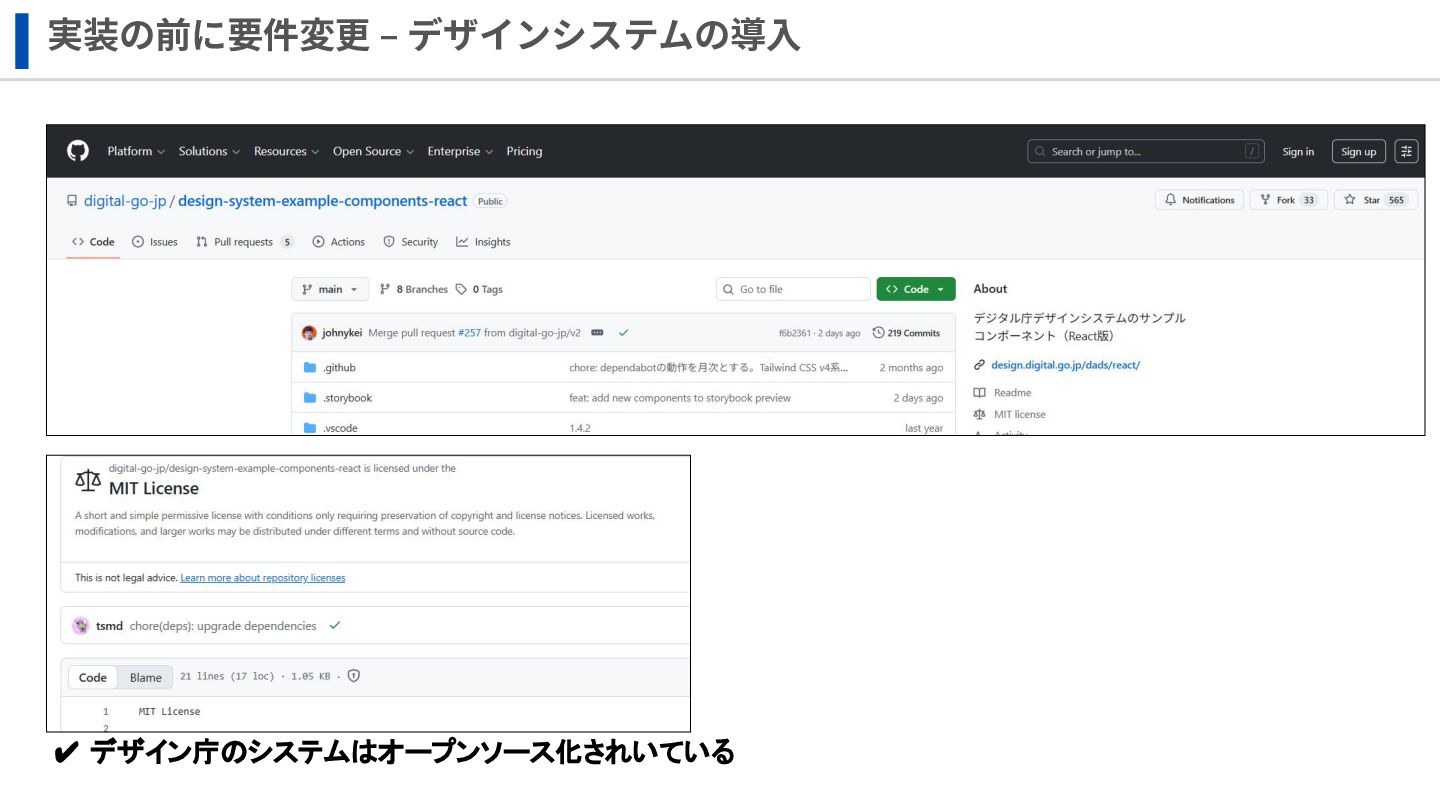Open the .vscode folder
The image size is (1440, 810).
coord(340,428)
